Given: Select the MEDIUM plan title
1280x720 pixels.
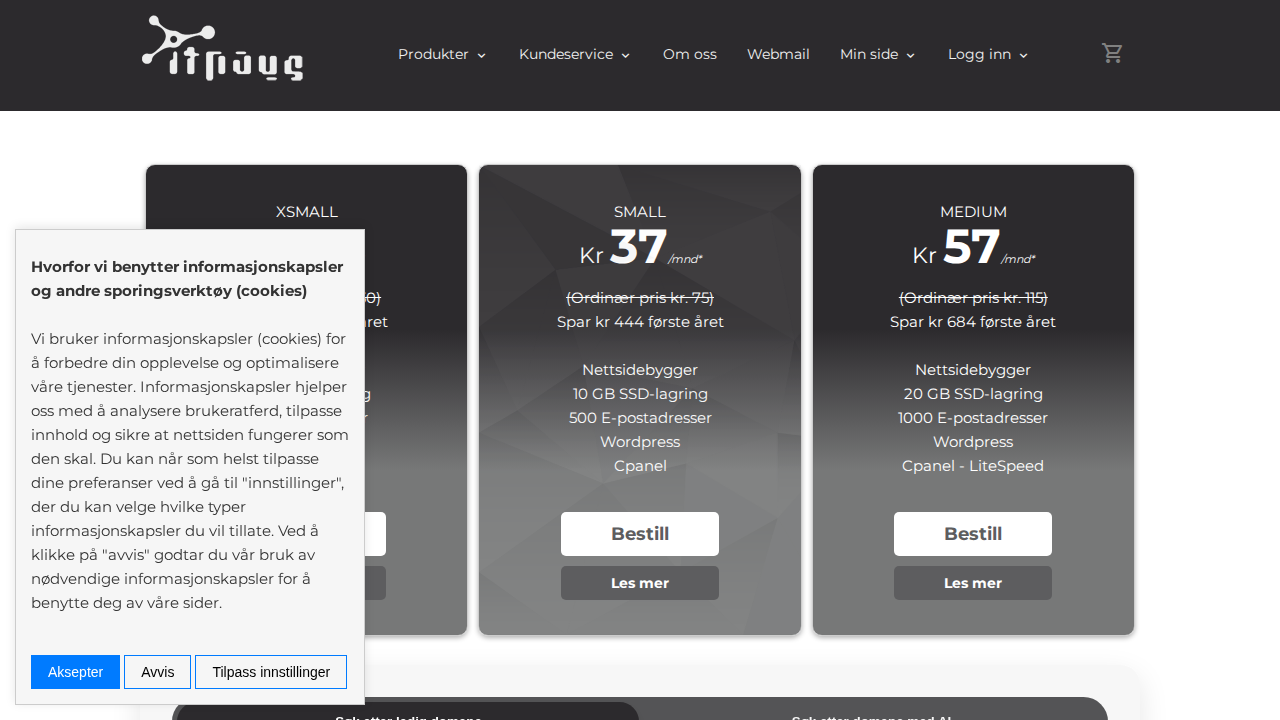Looking at the screenshot, I should point(973,212).
